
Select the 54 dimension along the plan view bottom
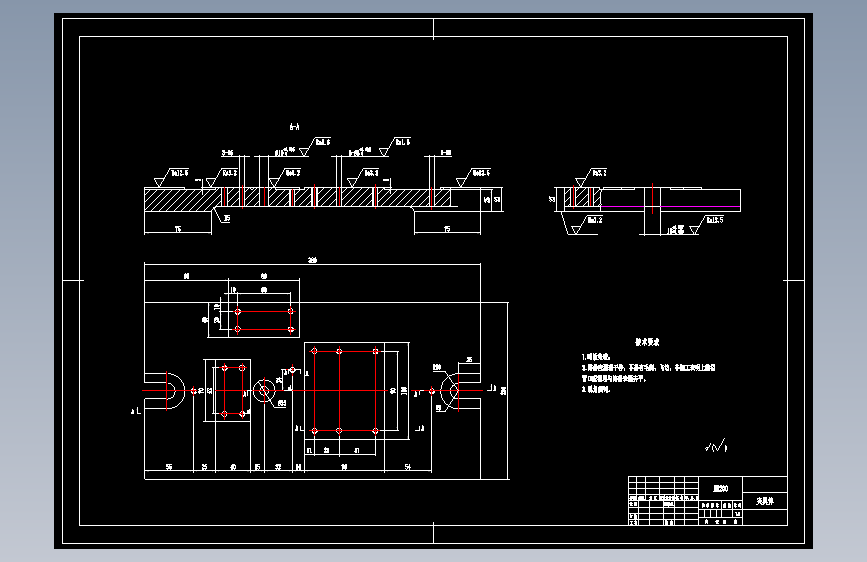(408, 467)
